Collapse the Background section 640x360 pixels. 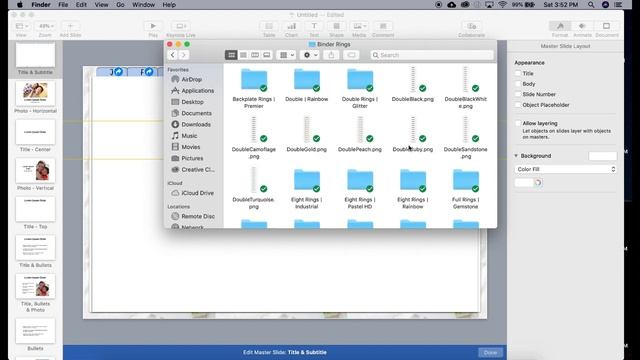click(x=516, y=156)
